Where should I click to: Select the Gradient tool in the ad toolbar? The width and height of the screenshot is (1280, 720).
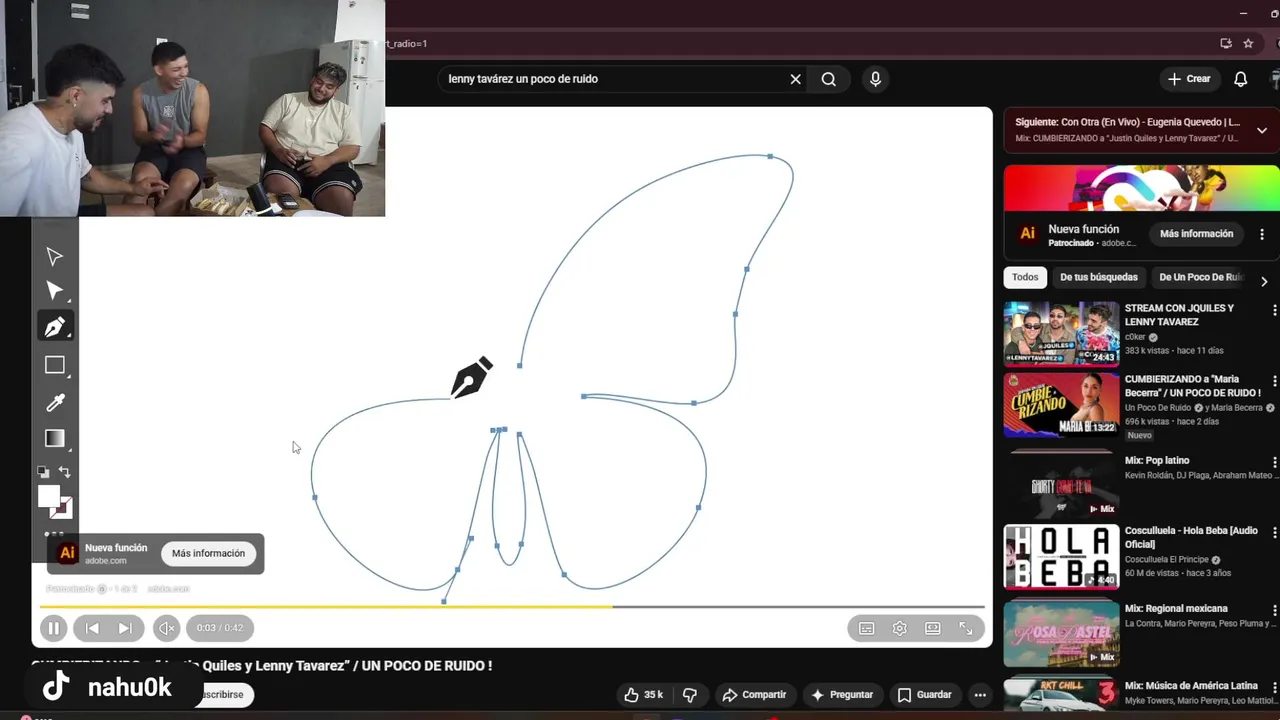(x=55, y=438)
